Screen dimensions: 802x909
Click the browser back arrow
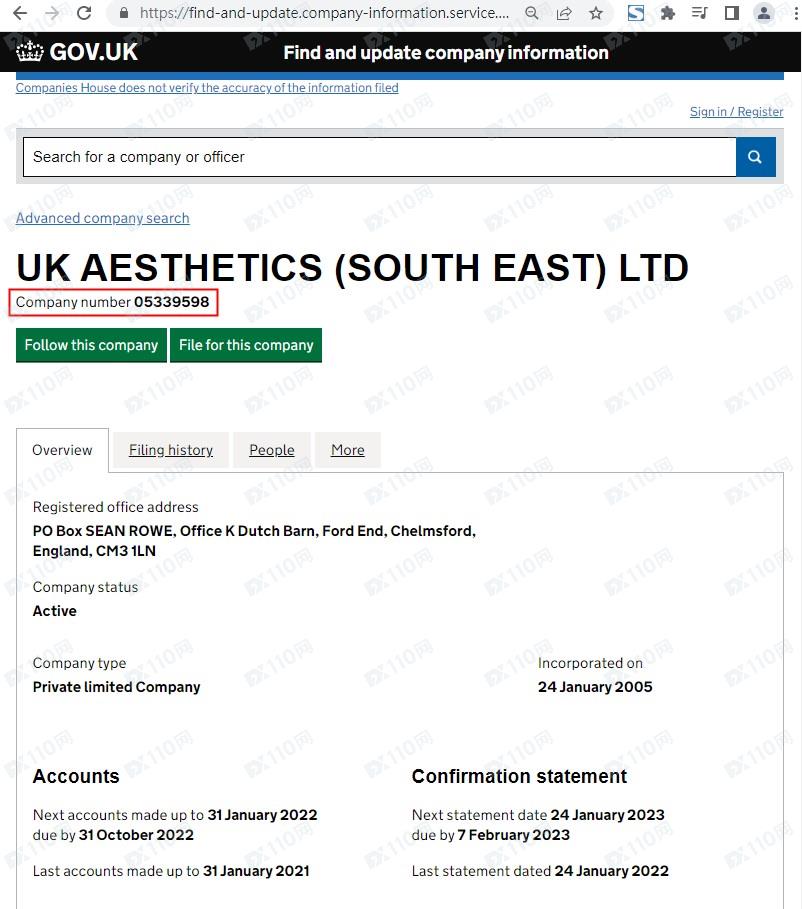(x=20, y=14)
